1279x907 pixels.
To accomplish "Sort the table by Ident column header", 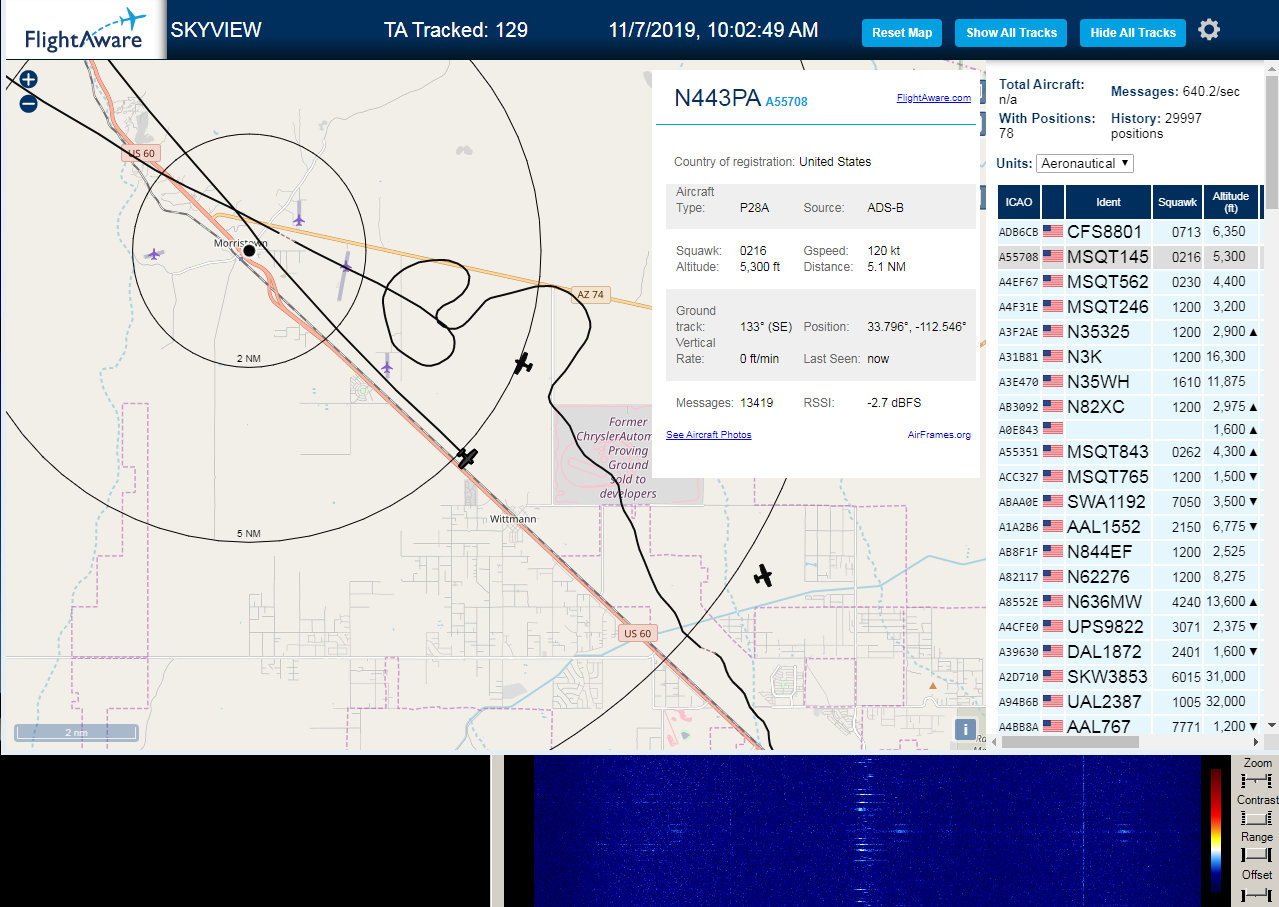I will point(1108,202).
